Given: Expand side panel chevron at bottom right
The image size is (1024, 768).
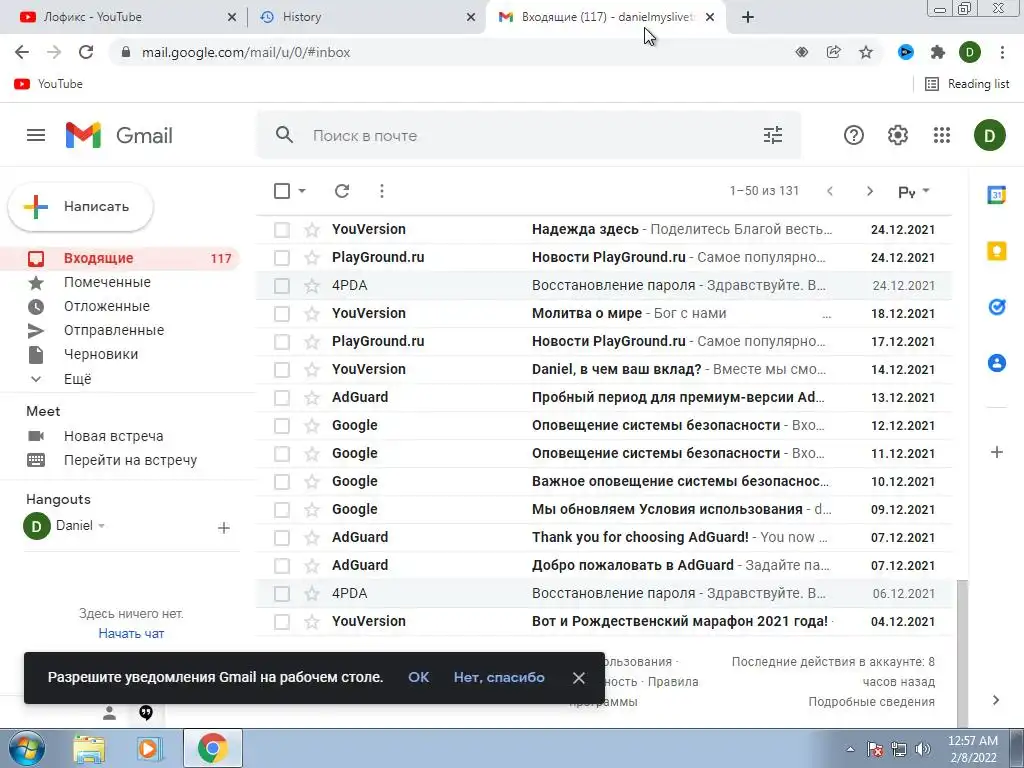Looking at the screenshot, I should (996, 700).
